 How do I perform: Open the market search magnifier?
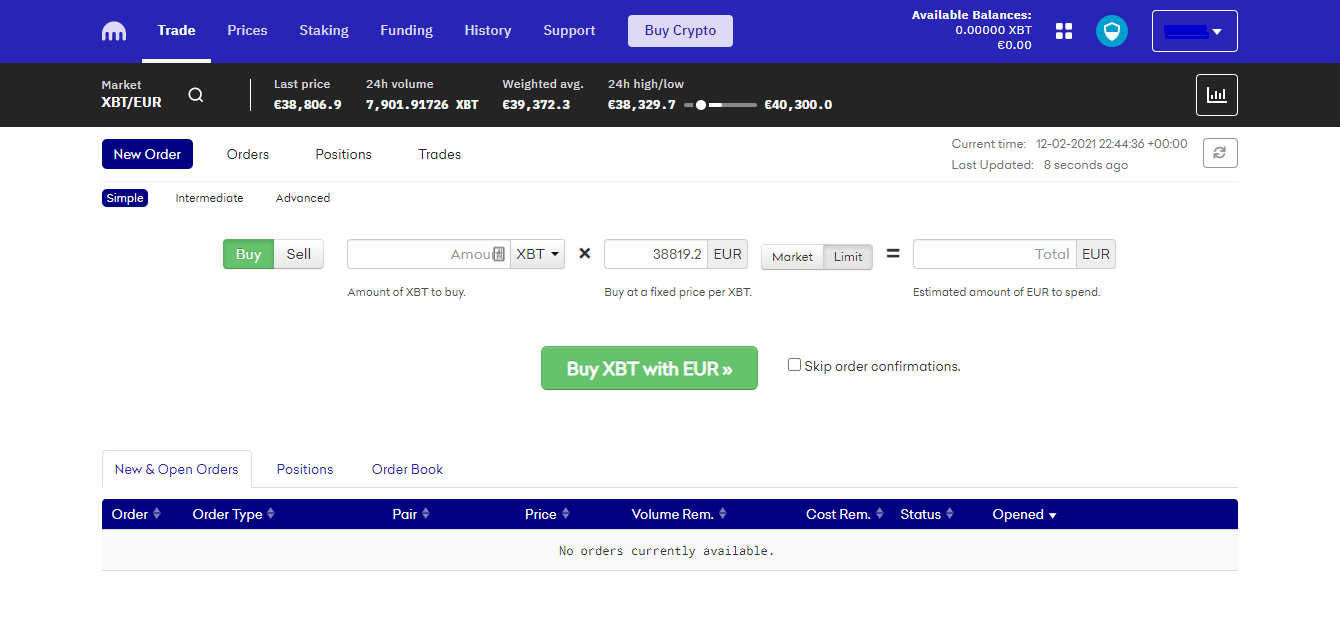click(x=196, y=95)
